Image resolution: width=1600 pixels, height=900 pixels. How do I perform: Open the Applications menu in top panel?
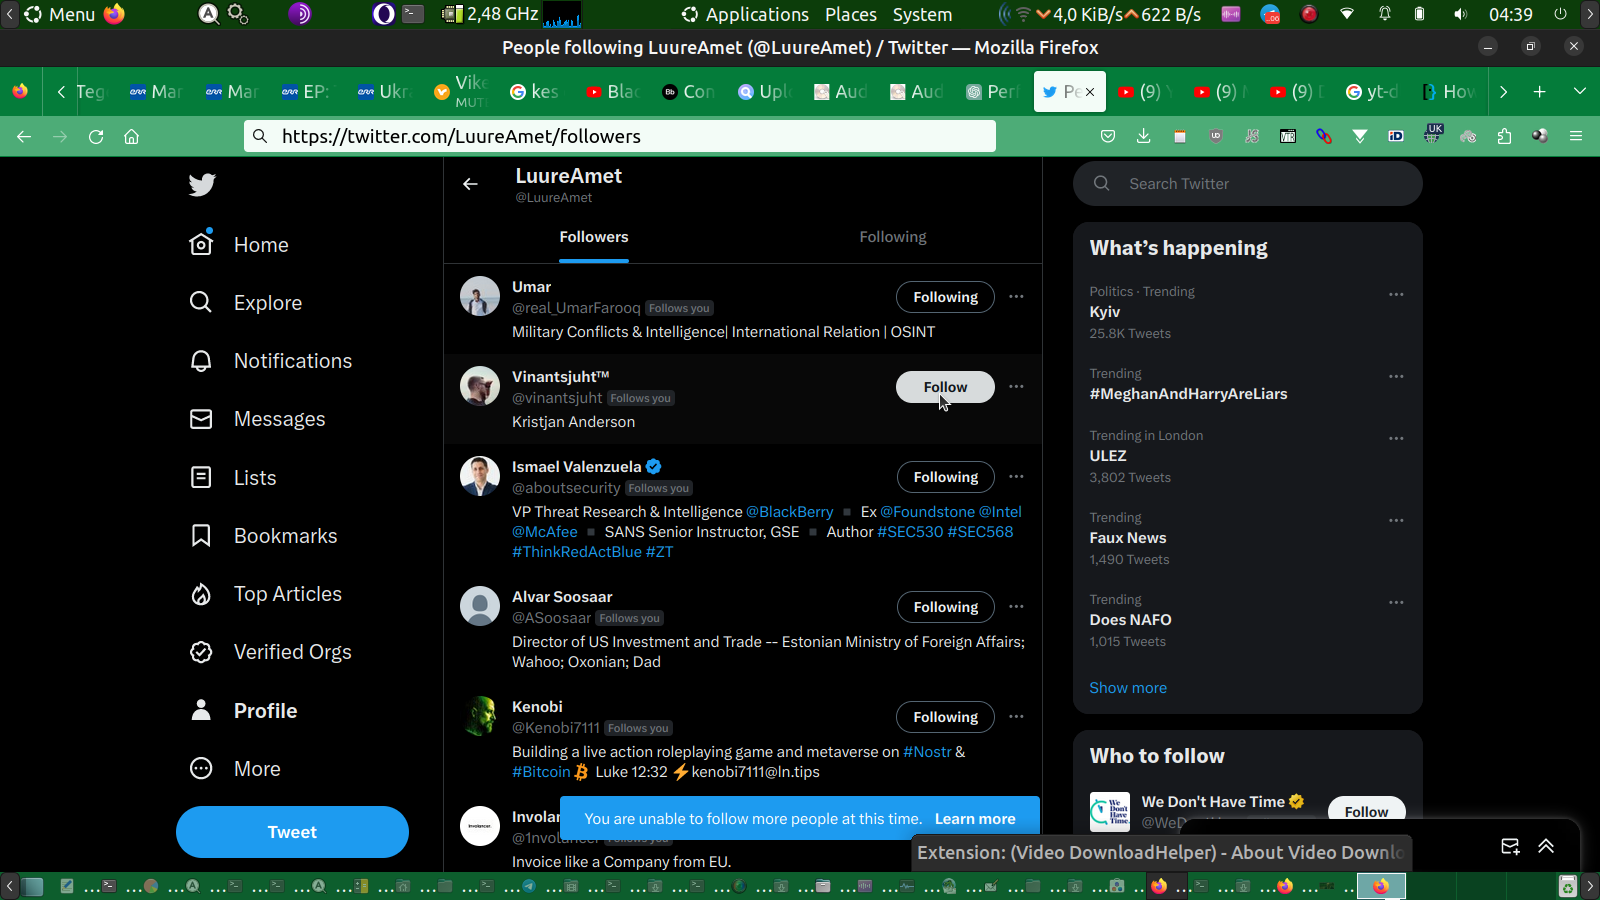[757, 15]
